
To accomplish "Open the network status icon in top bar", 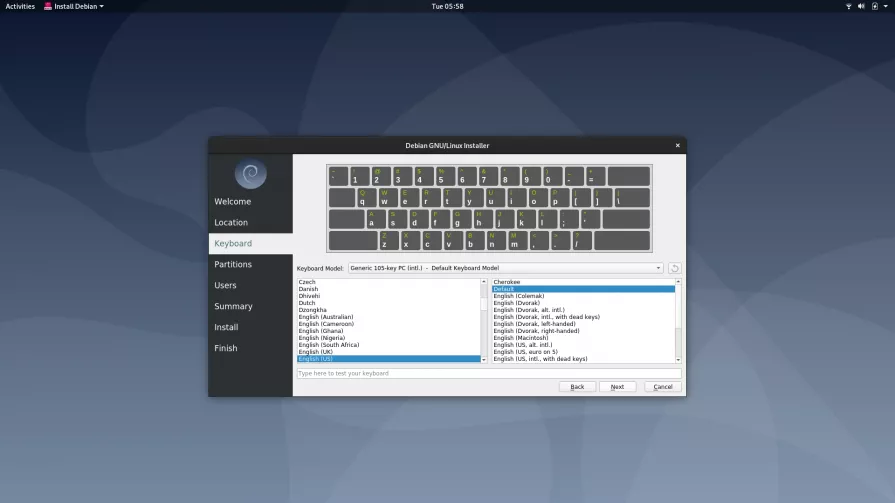I will 848,6.
